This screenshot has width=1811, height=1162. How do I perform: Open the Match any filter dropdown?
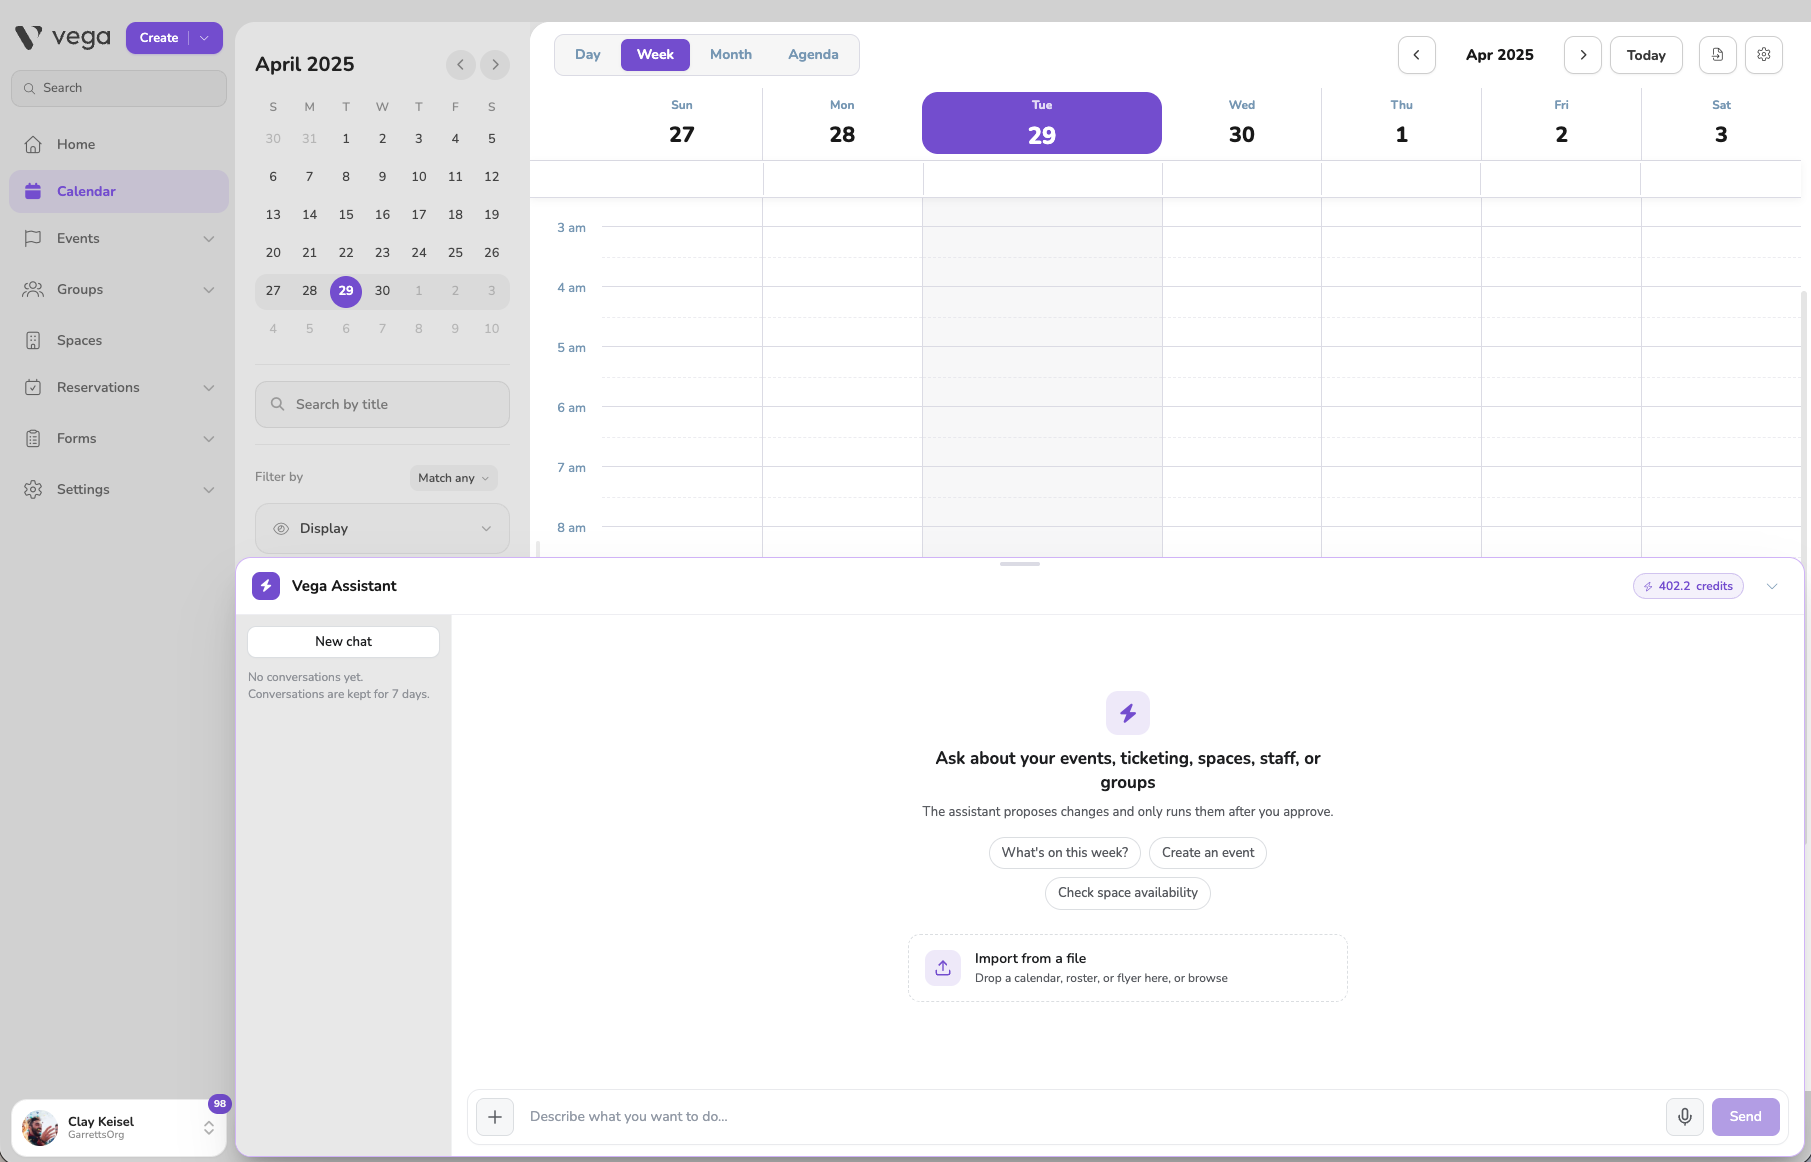point(453,478)
